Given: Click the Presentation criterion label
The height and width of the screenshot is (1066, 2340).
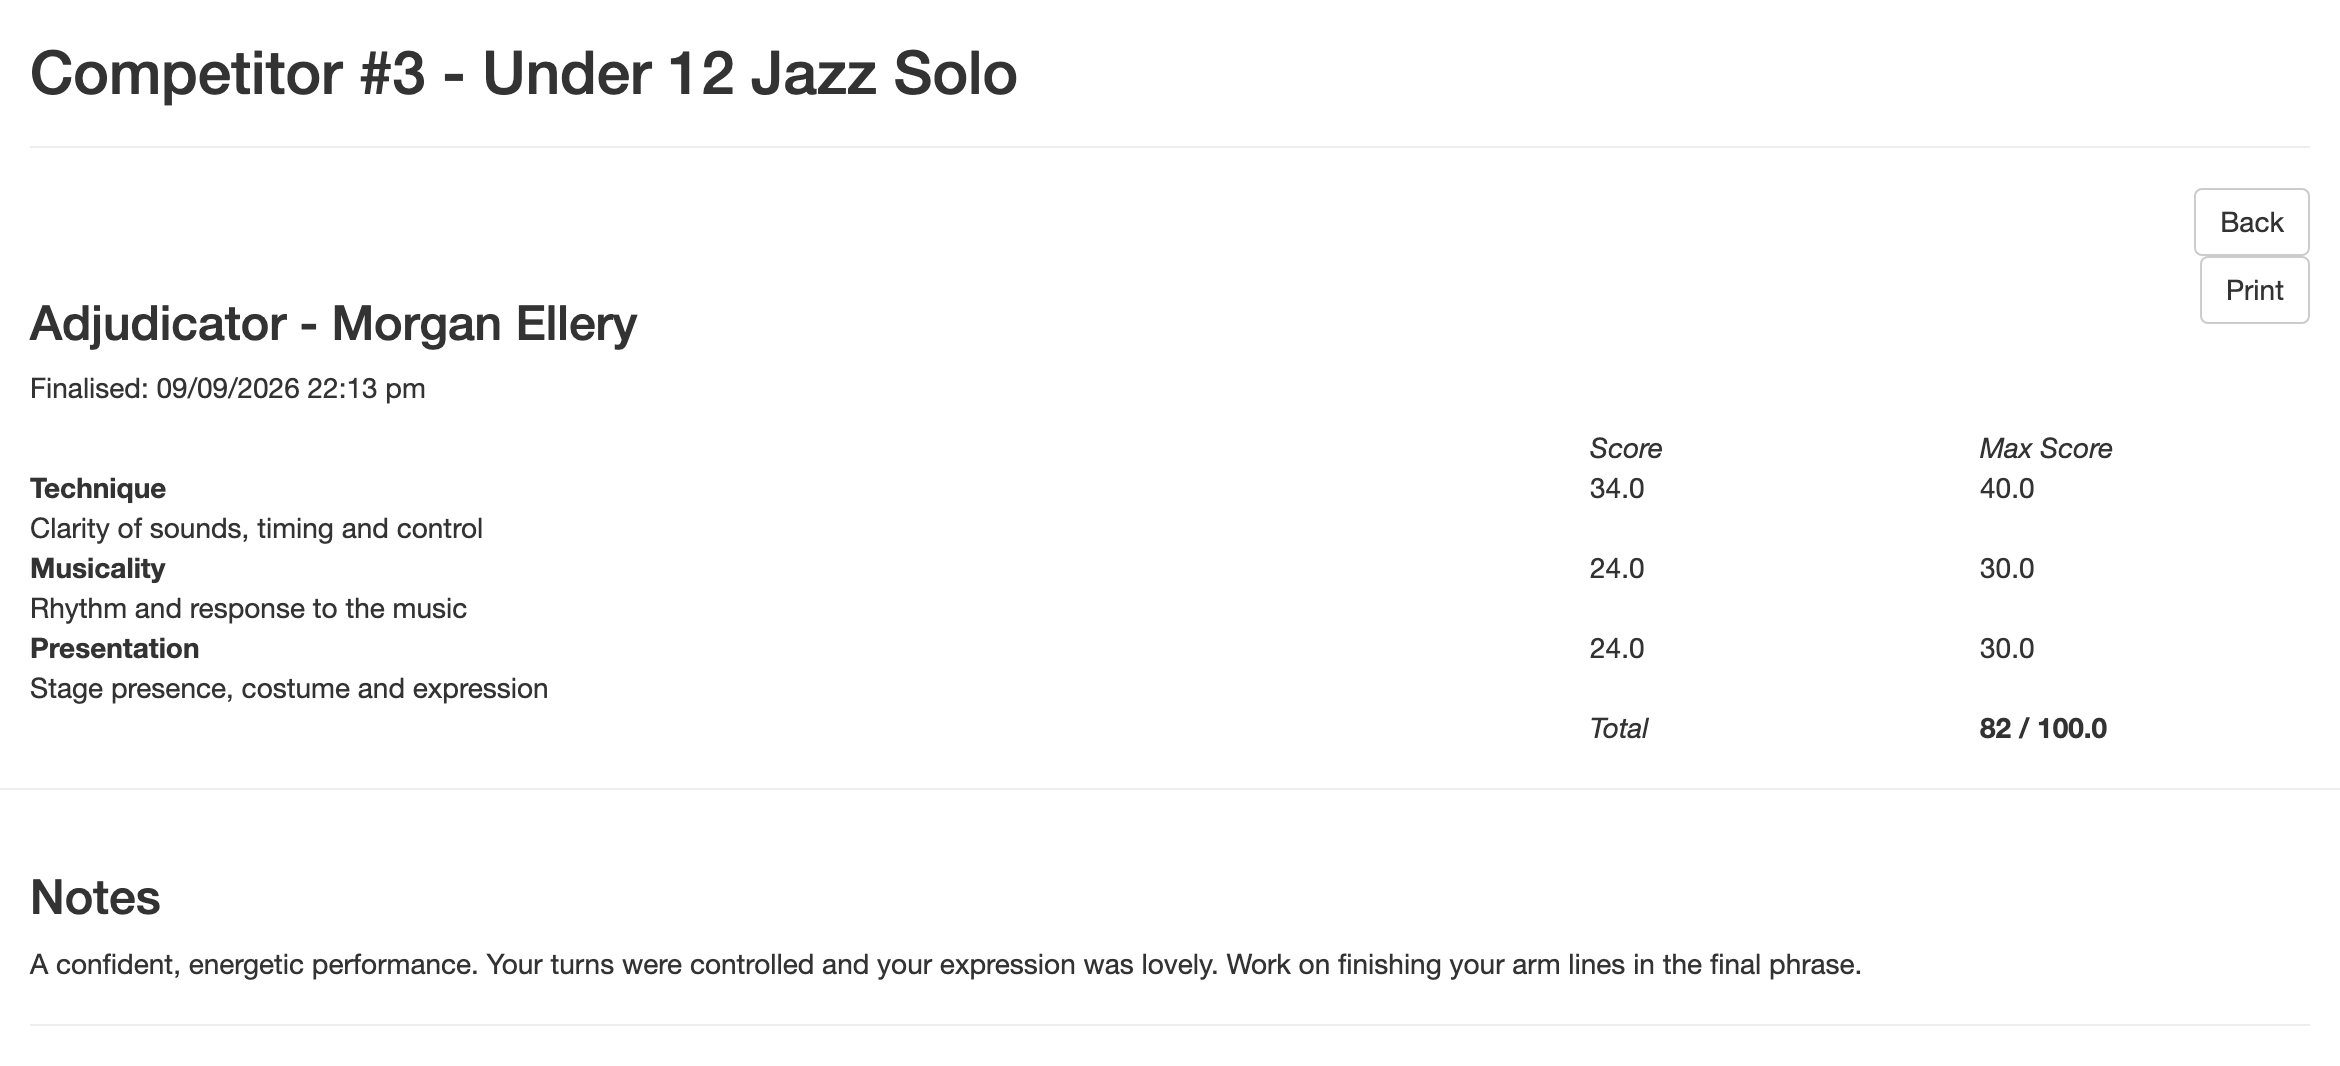Looking at the screenshot, I should click(x=115, y=648).
